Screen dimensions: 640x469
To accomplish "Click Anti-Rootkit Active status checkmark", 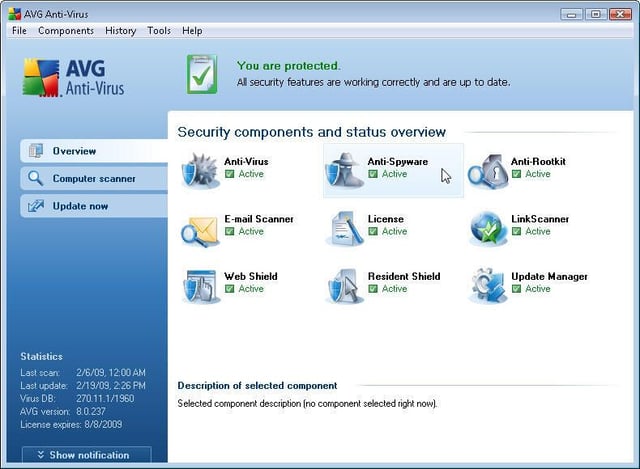I will [x=517, y=174].
